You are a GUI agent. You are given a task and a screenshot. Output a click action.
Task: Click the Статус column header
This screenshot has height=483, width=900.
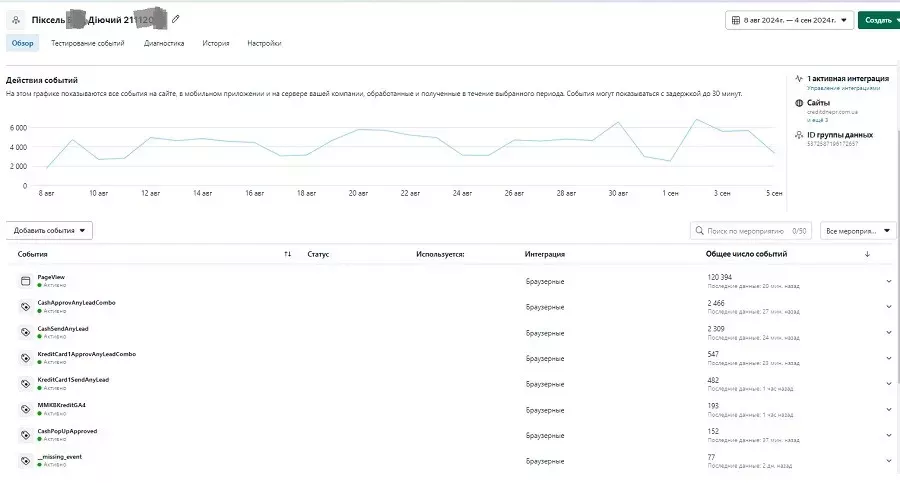(318, 254)
